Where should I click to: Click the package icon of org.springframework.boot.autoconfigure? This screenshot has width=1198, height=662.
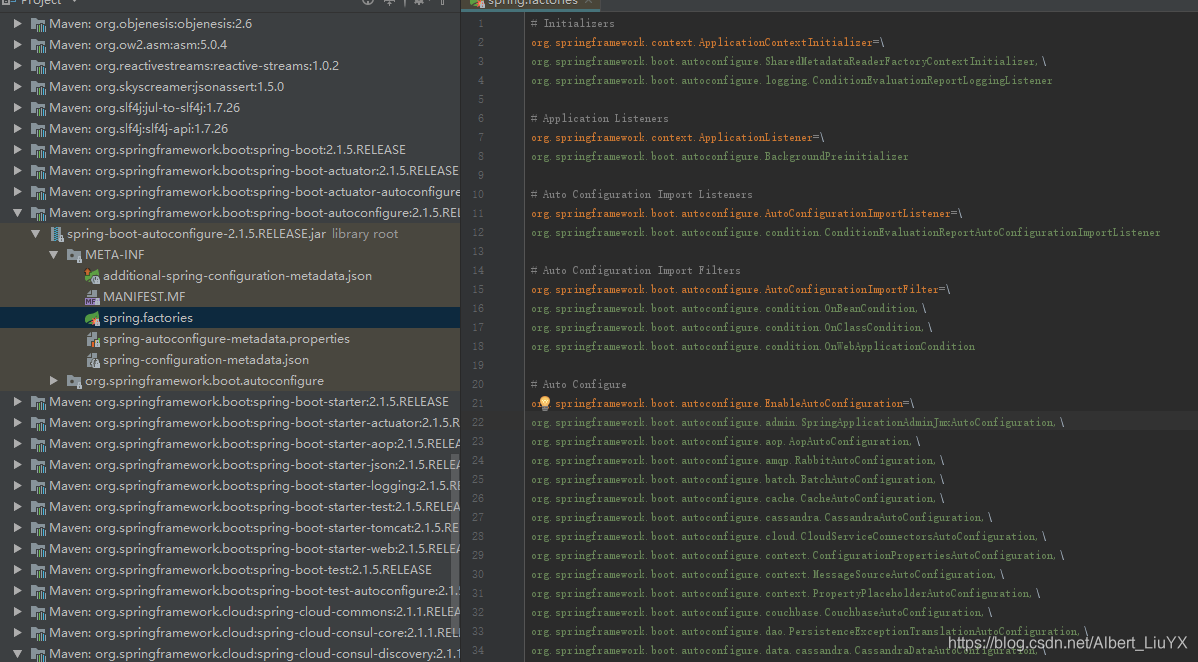(x=74, y=381)
